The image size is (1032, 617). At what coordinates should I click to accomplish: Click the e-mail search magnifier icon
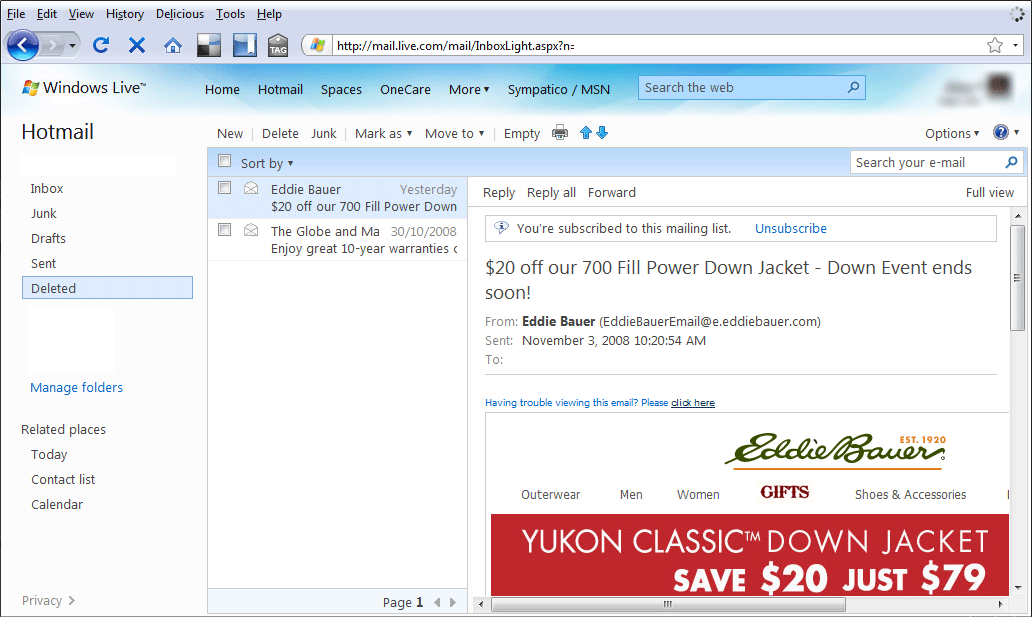coord(1012,162)
